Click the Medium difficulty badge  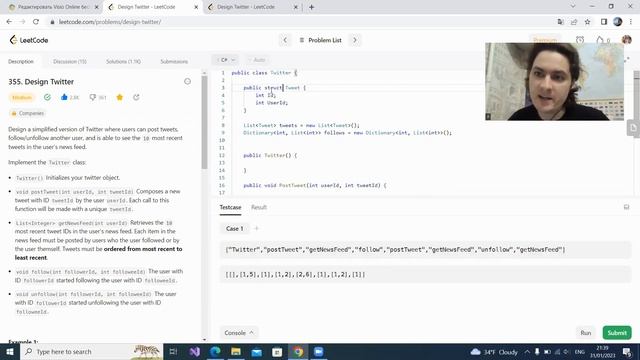point(22,97)
